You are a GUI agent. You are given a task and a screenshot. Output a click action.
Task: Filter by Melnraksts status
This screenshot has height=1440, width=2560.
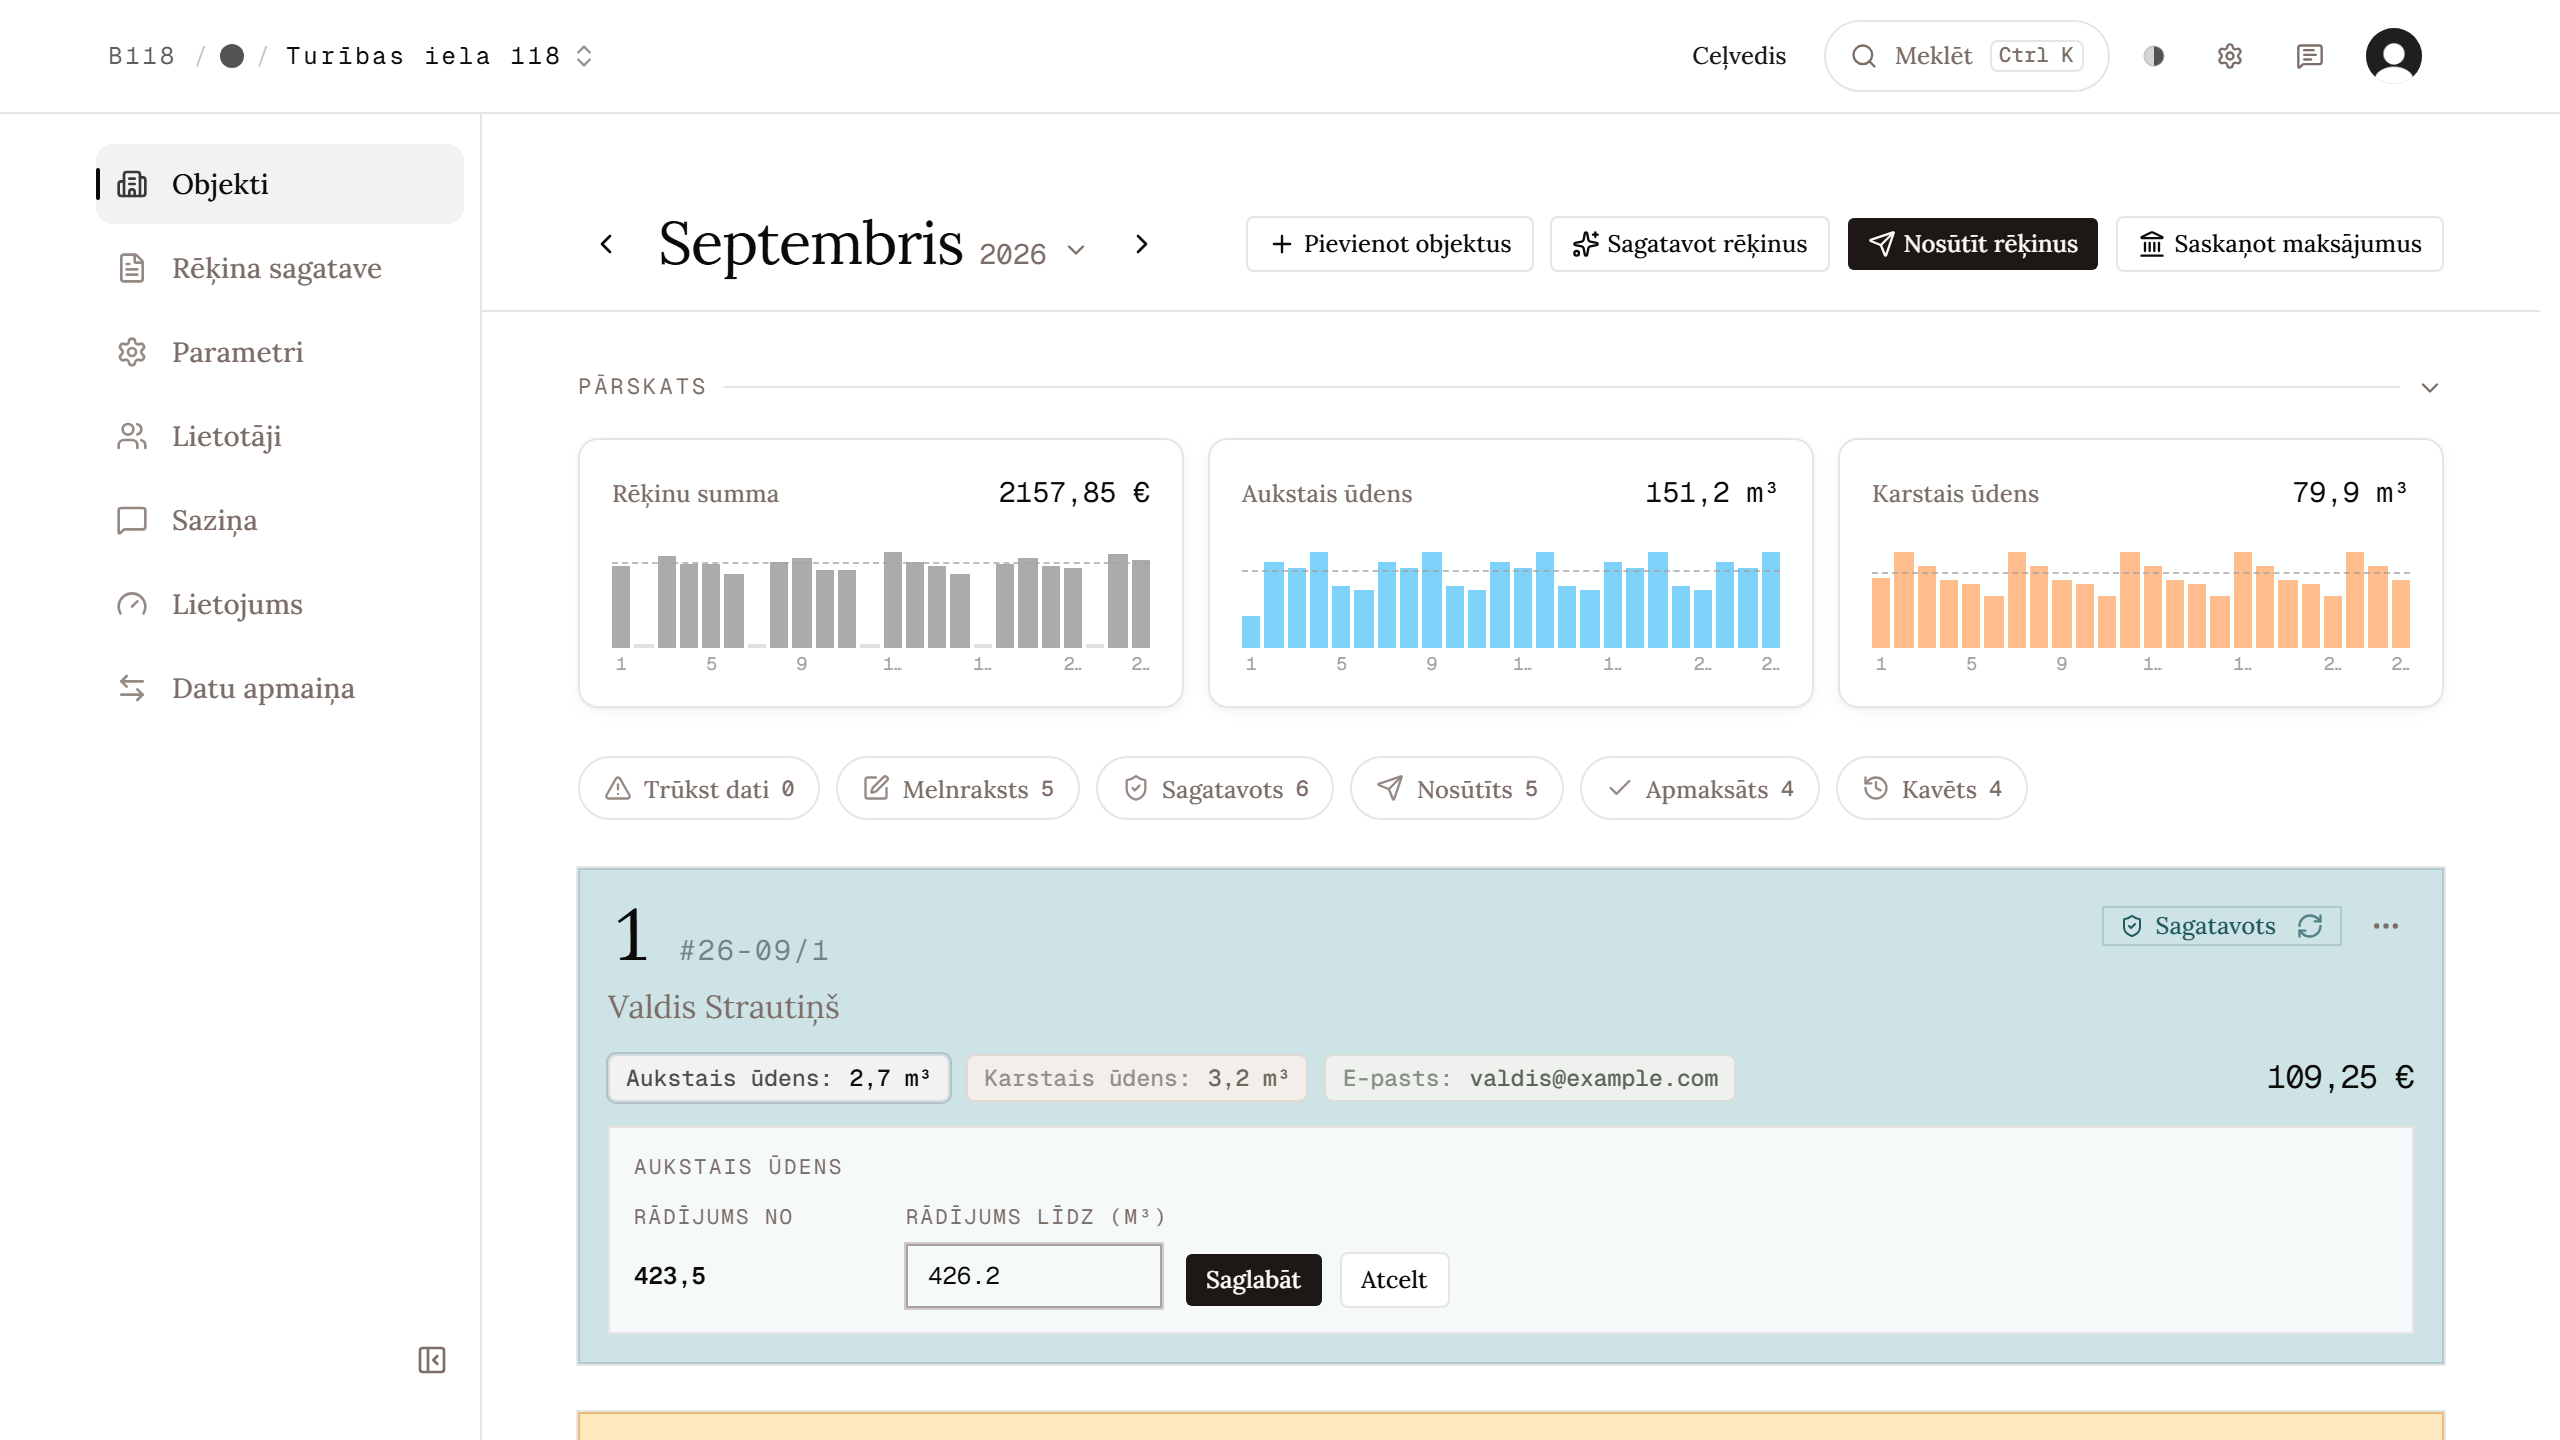(958, 789)
